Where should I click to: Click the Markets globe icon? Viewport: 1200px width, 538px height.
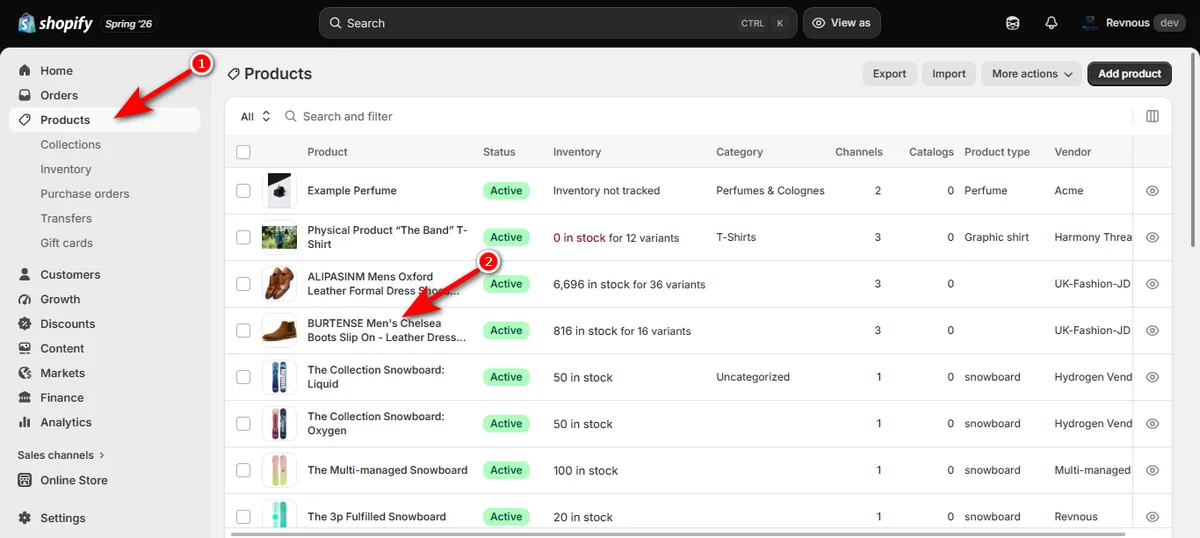click(25, 373)
